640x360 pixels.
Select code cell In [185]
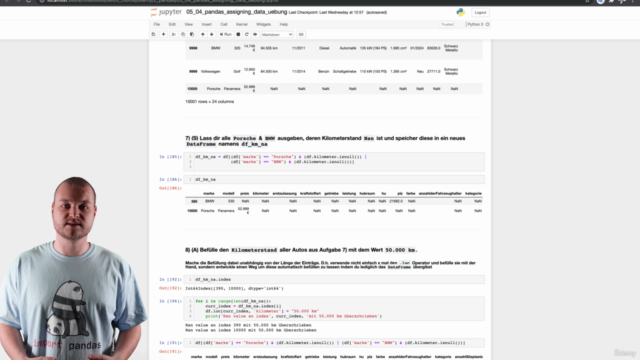(334, 162)
